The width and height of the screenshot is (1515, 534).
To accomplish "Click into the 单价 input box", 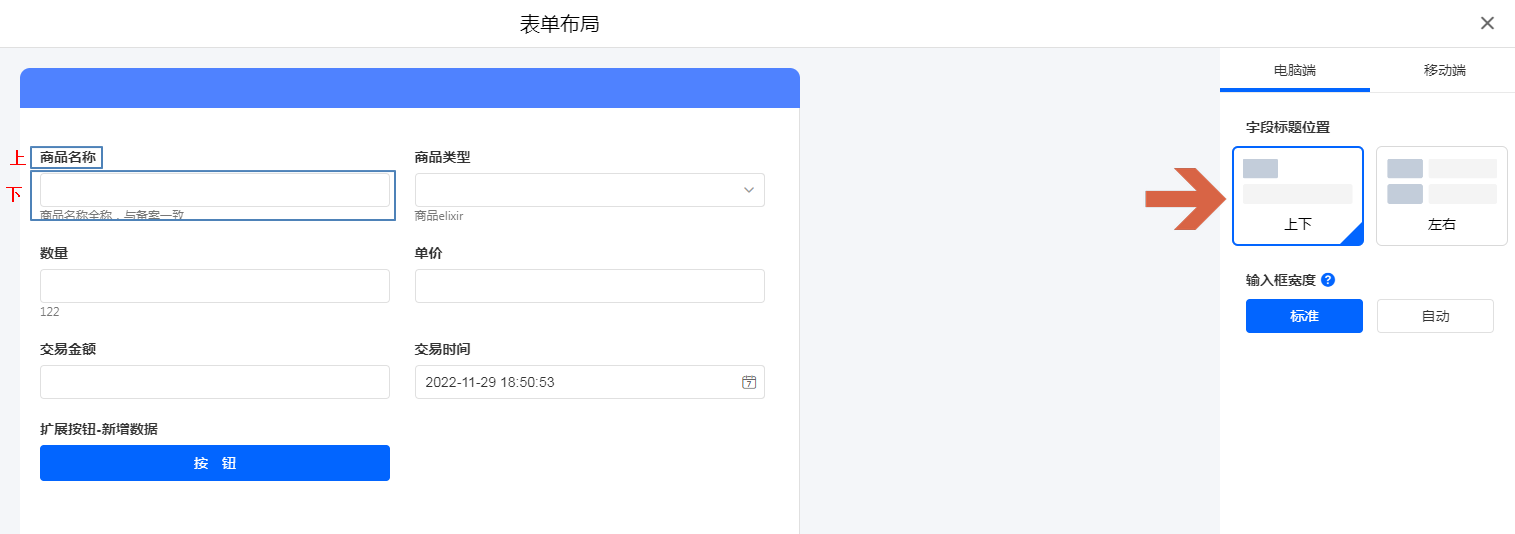I will pyautogui.click(x=589, y=286).
